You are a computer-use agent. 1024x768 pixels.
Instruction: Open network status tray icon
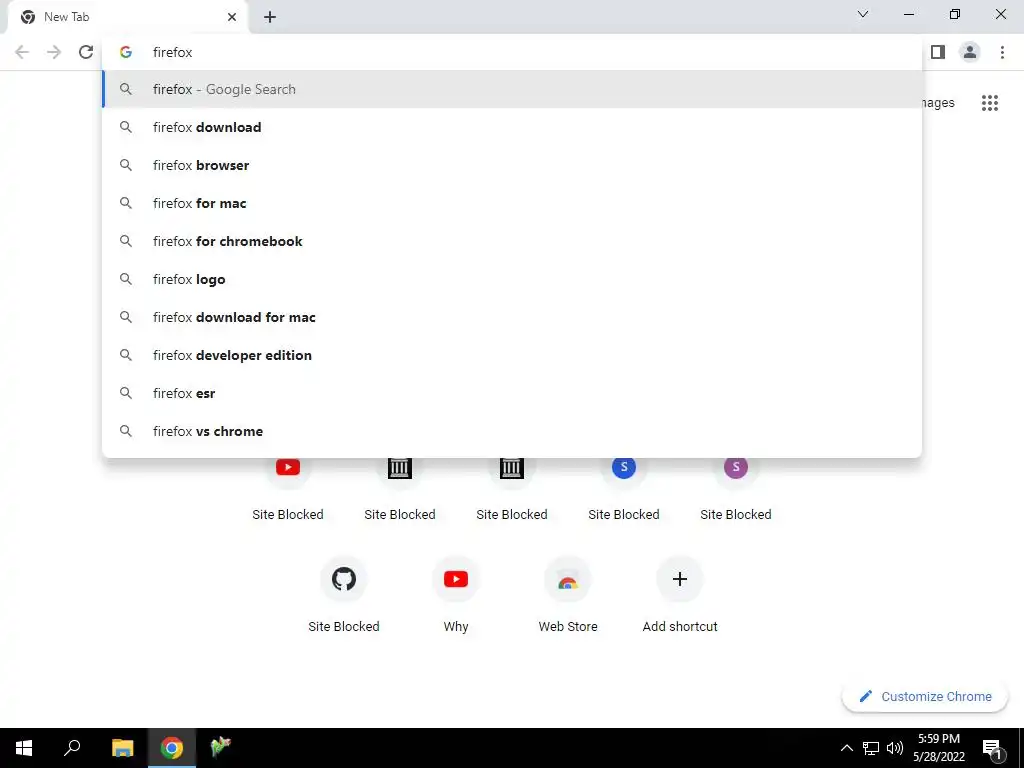[x=871, y=748]
